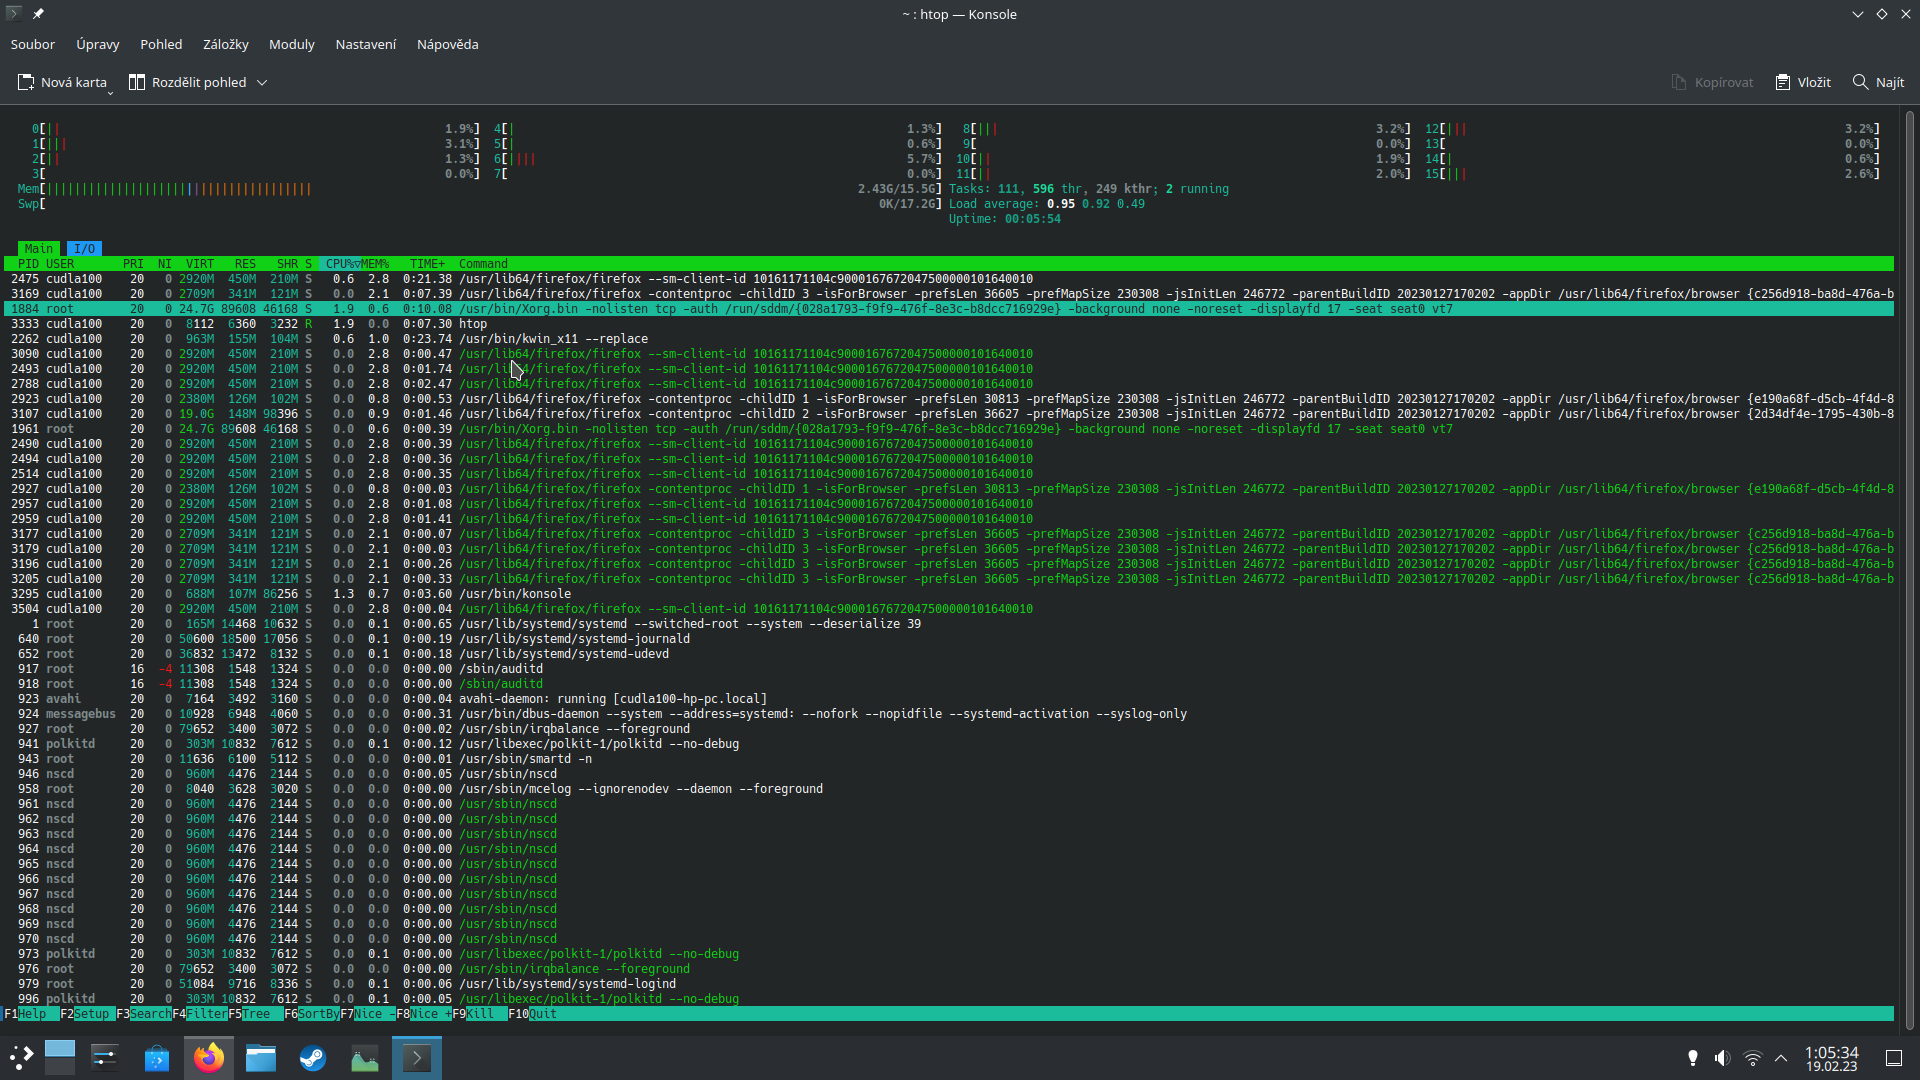
Task: Open the Soubor menu
Action: click(33, 44)
